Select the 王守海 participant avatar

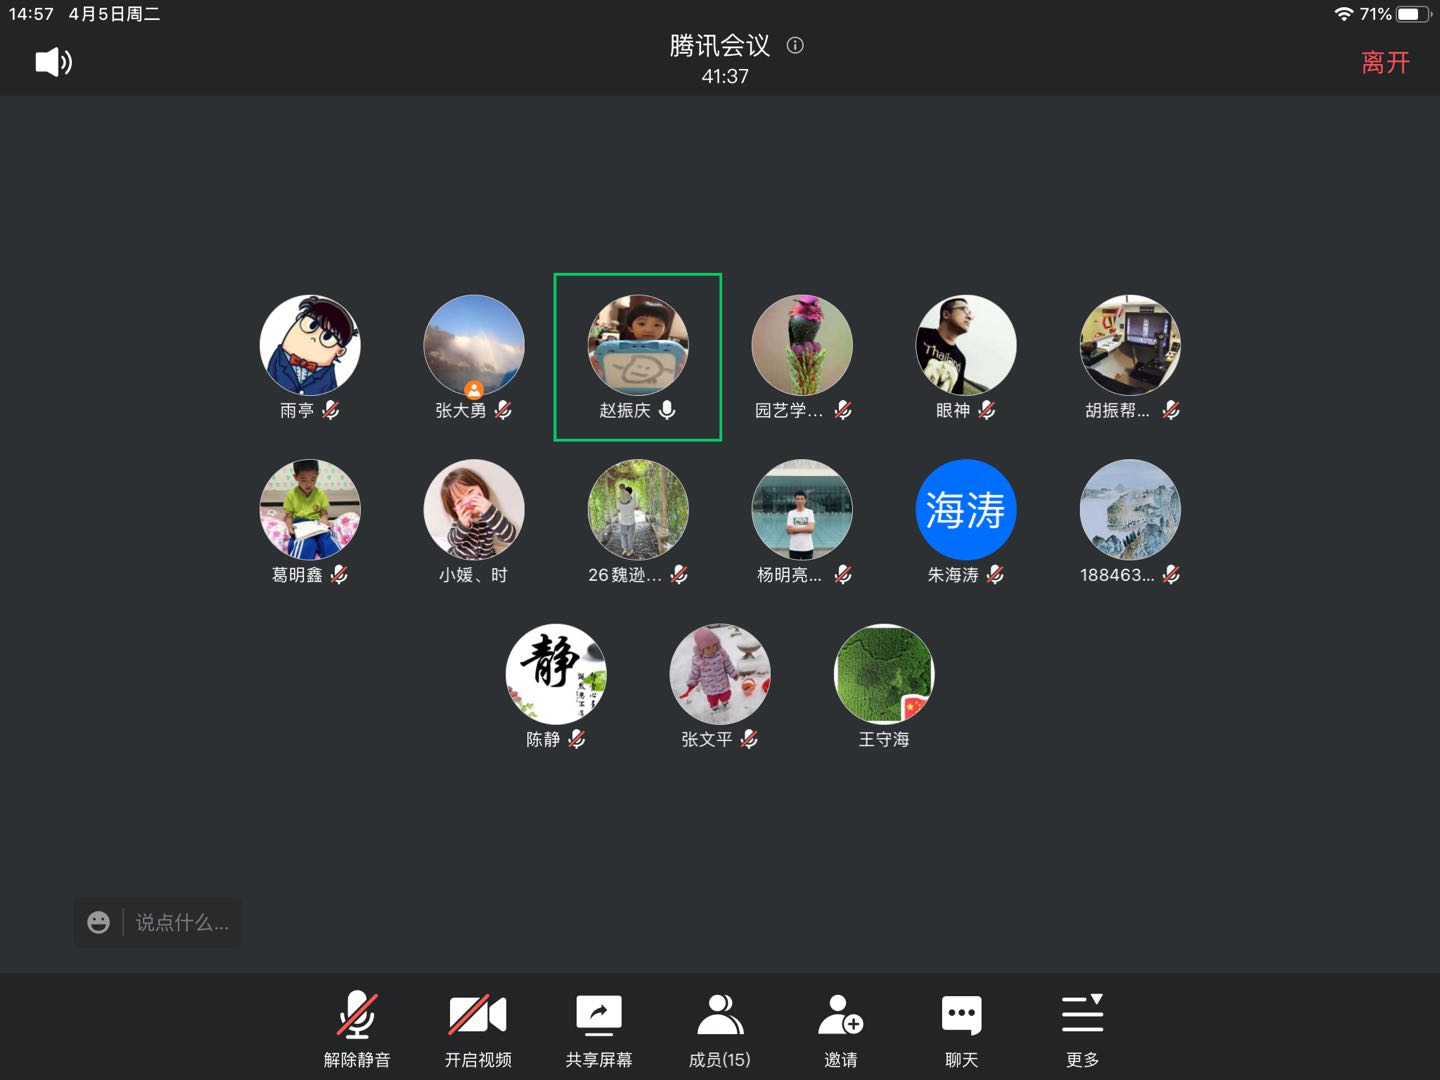click(x=884, y=674)
